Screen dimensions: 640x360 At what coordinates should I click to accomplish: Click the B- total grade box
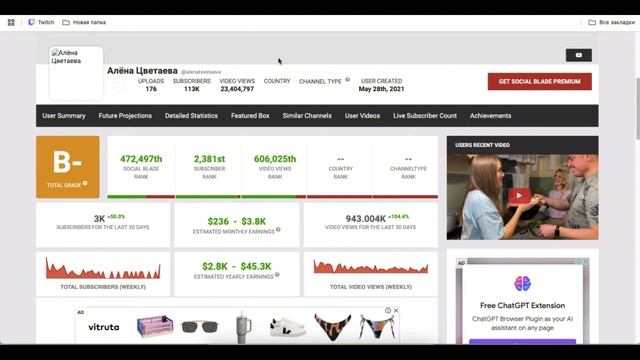68,167
